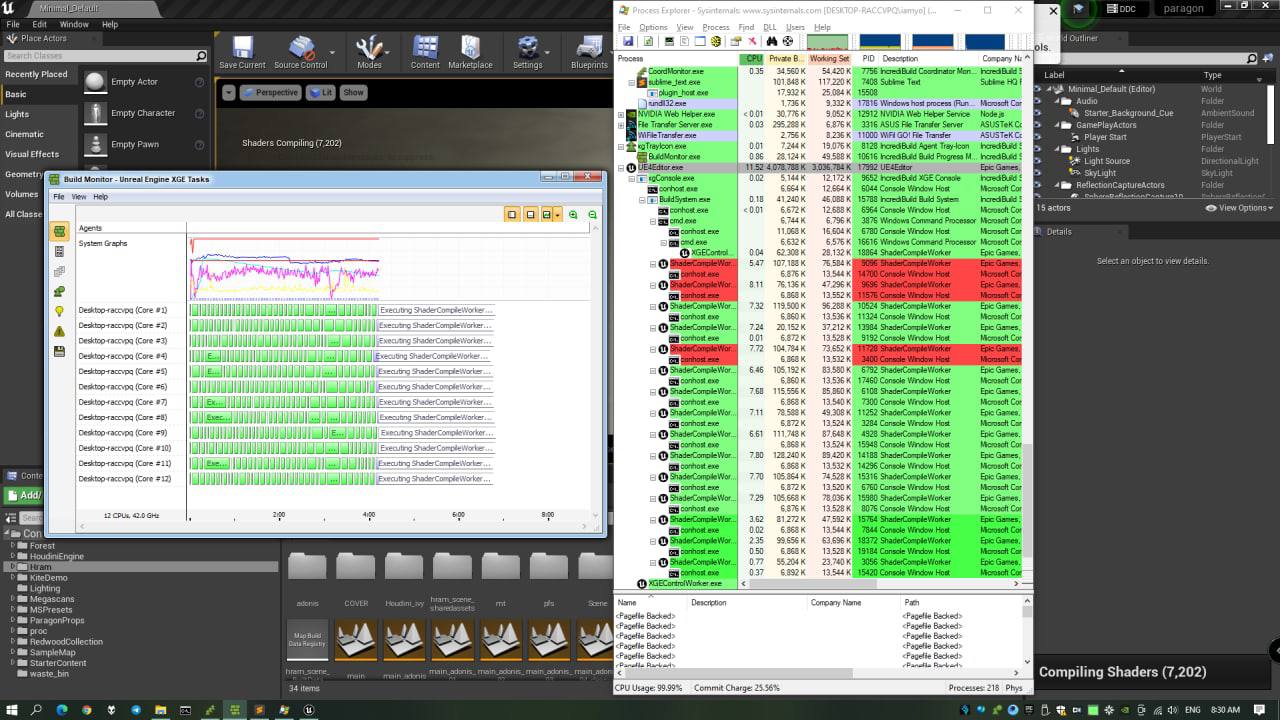The image size is (1280, 720).
Task: Expand NVIDIA Web Helper.exe process node
Action: click(621, 114)
